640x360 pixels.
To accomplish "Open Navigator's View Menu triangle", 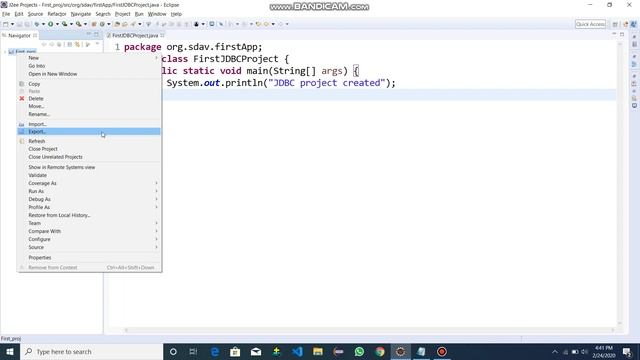I will [97, 44].
